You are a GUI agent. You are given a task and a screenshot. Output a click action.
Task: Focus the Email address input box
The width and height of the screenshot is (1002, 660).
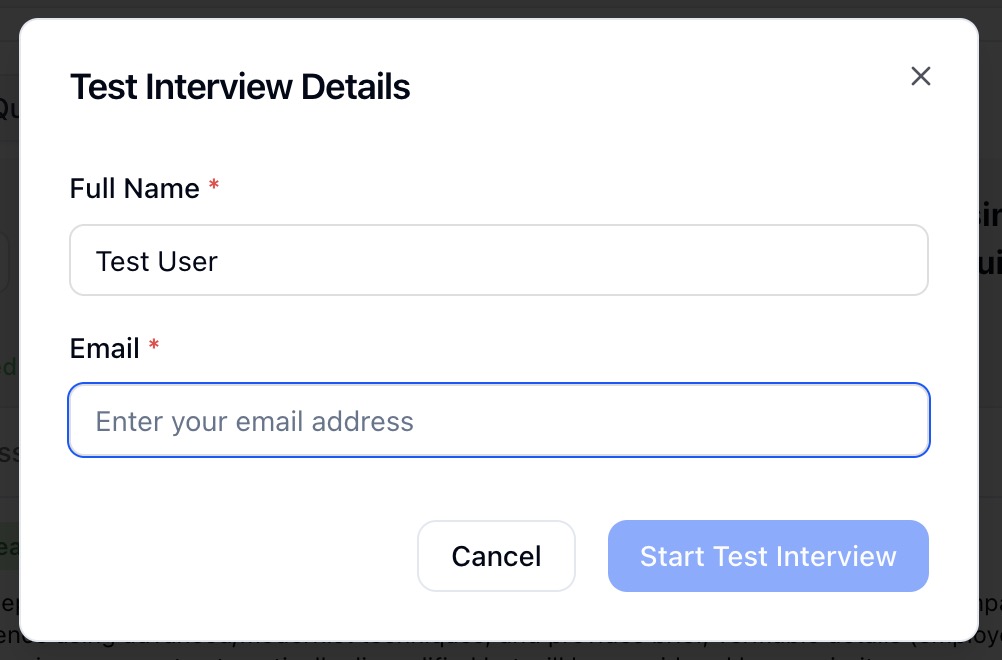pyautogui.click(x=498, y=421)
